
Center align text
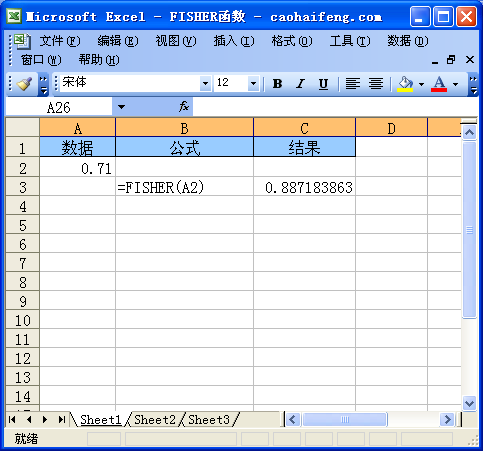[376, 83]
